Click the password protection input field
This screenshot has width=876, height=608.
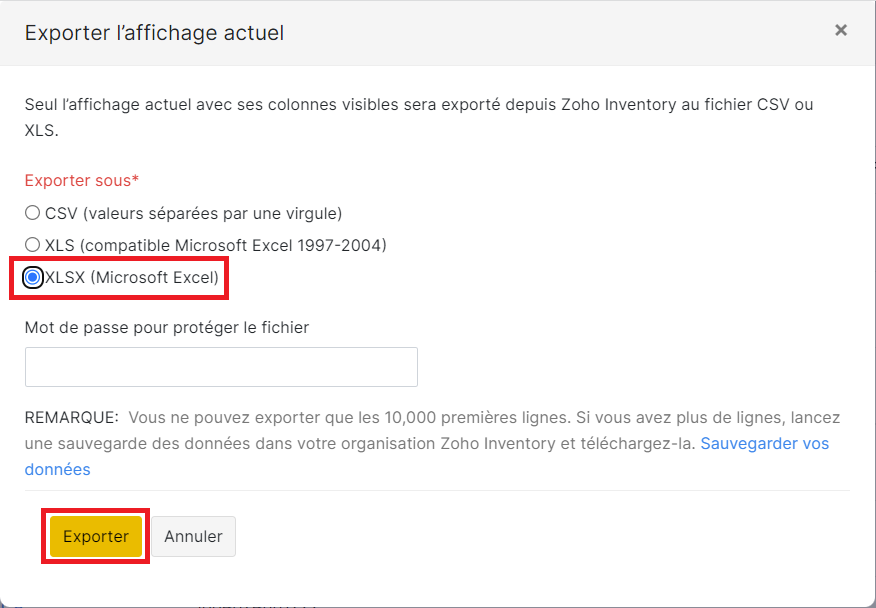click(x=220, y=367)
